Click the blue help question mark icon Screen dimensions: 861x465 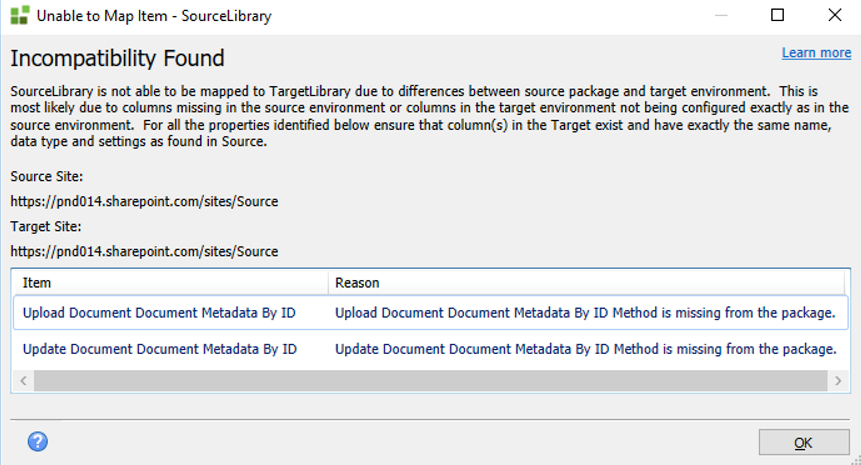[x=38, y=441]
